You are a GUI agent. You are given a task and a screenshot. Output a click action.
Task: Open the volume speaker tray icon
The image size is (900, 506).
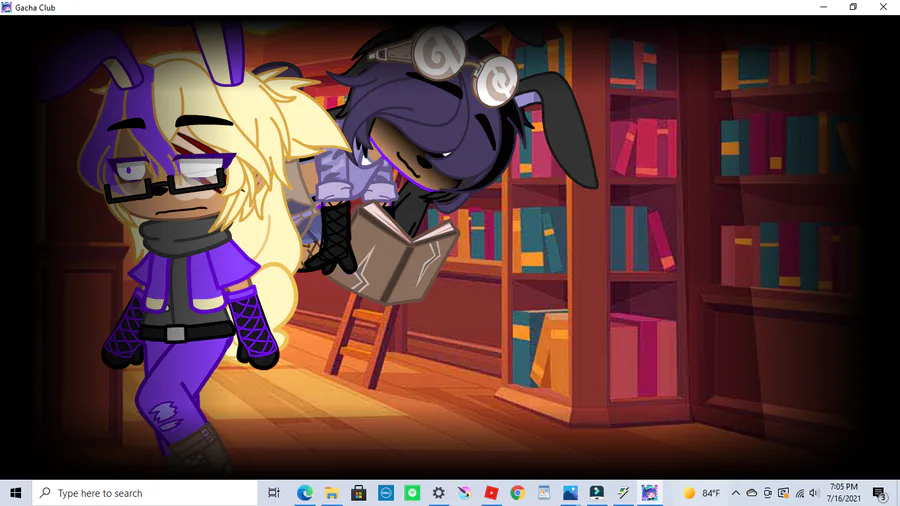pyautogui.click(x=814, y=493)
